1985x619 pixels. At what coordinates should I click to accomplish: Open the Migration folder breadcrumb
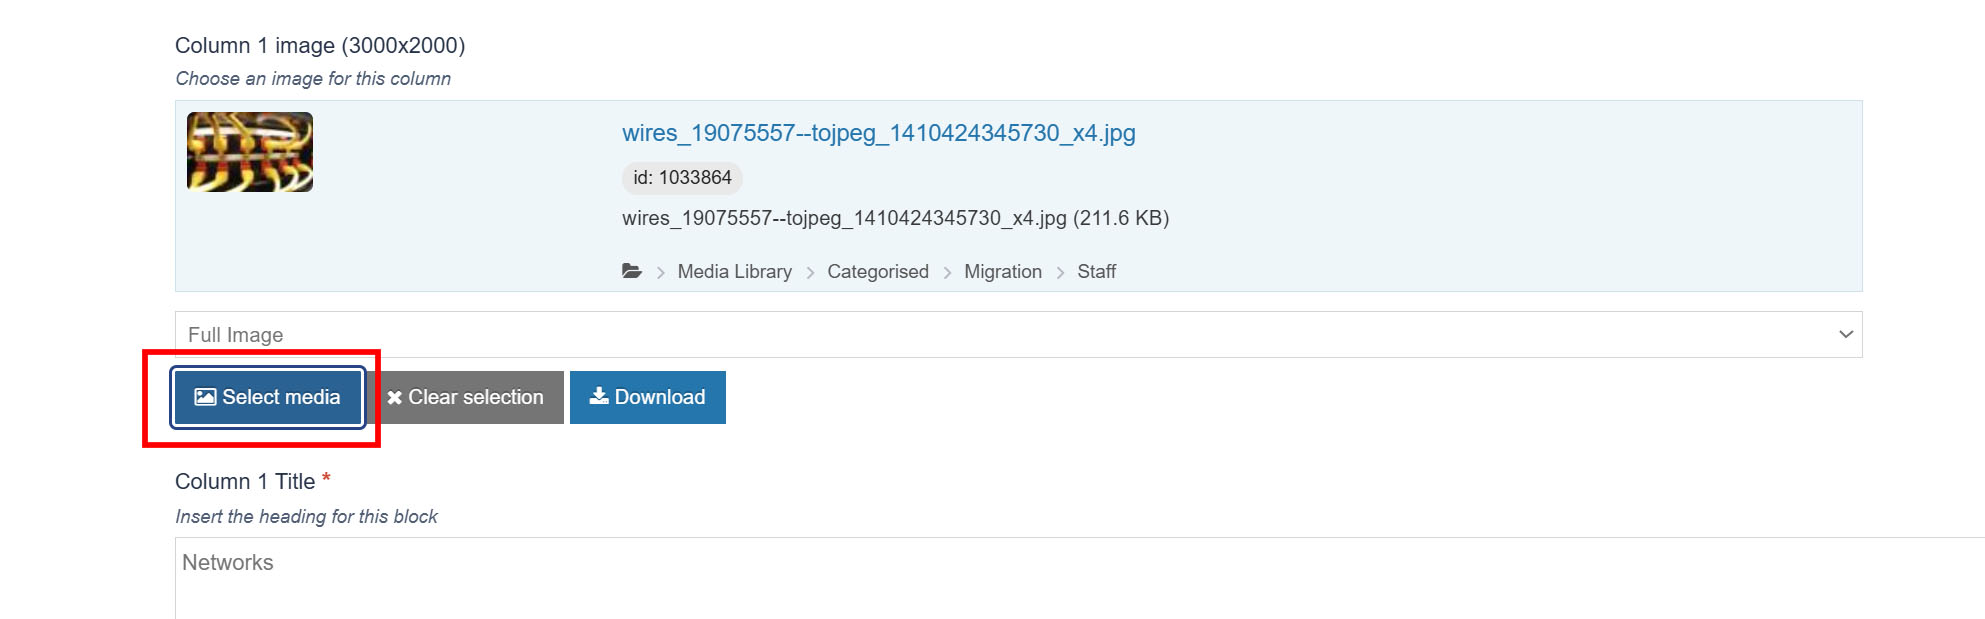pos(1003,272)
